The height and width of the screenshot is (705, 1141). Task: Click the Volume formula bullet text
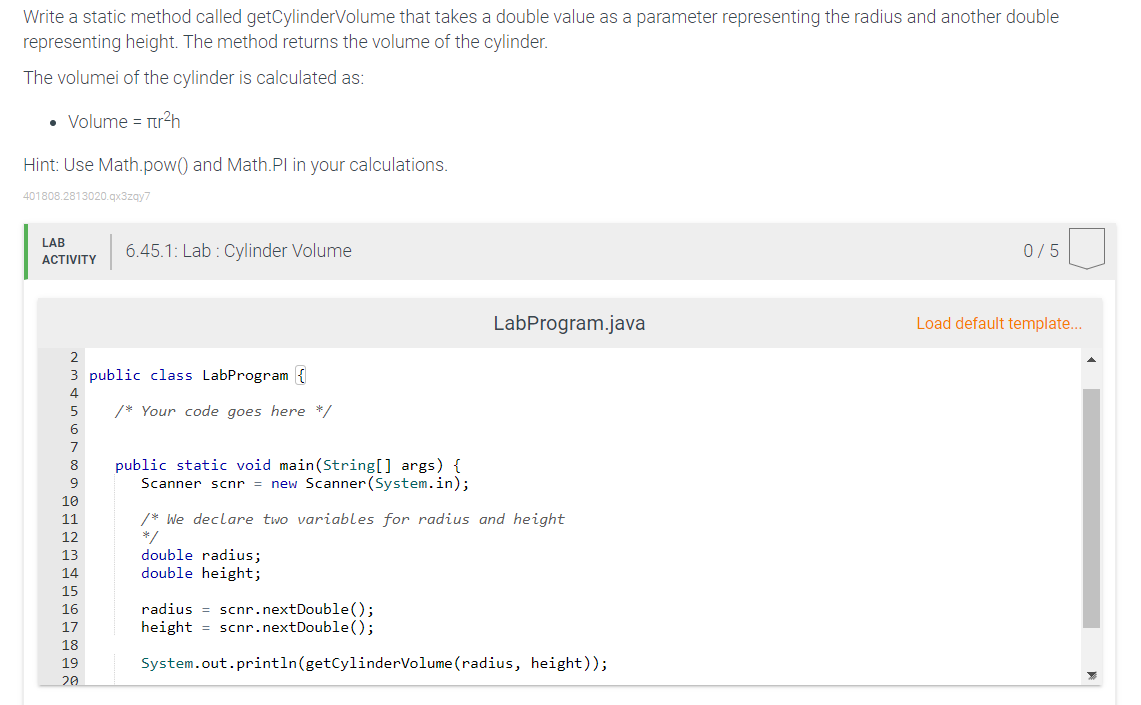point(123,120)
